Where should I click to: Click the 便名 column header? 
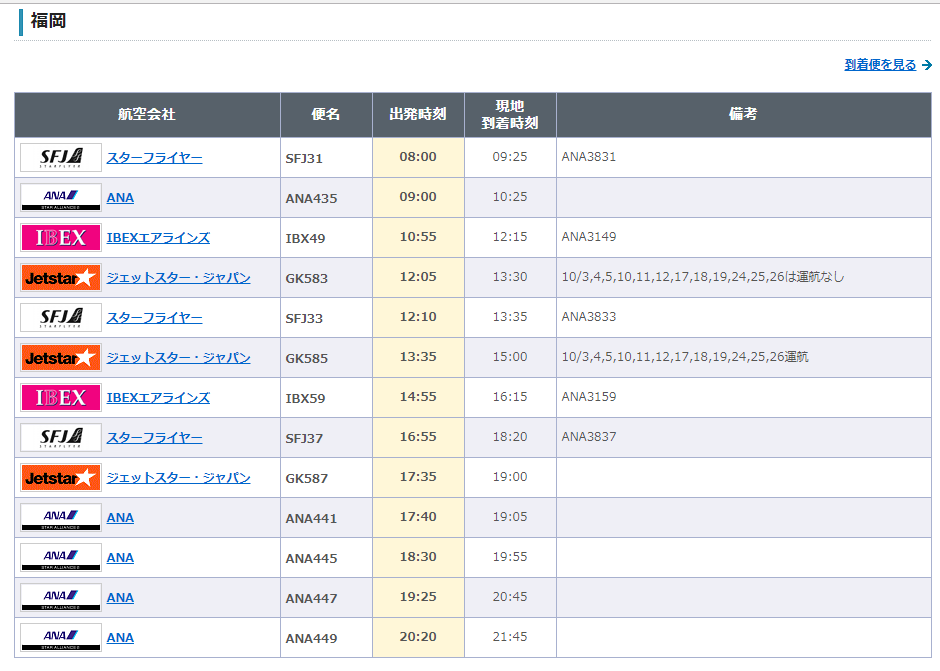(326, 115)
